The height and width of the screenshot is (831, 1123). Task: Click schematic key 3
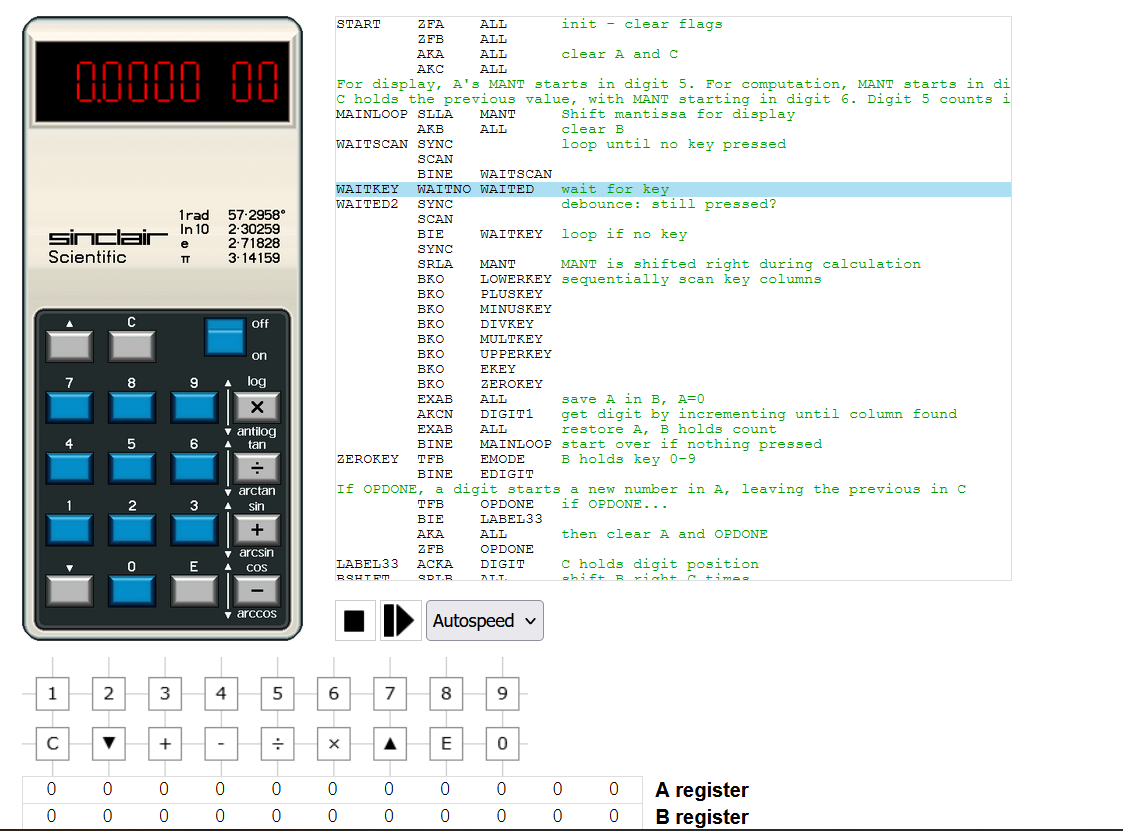[165, 693]
